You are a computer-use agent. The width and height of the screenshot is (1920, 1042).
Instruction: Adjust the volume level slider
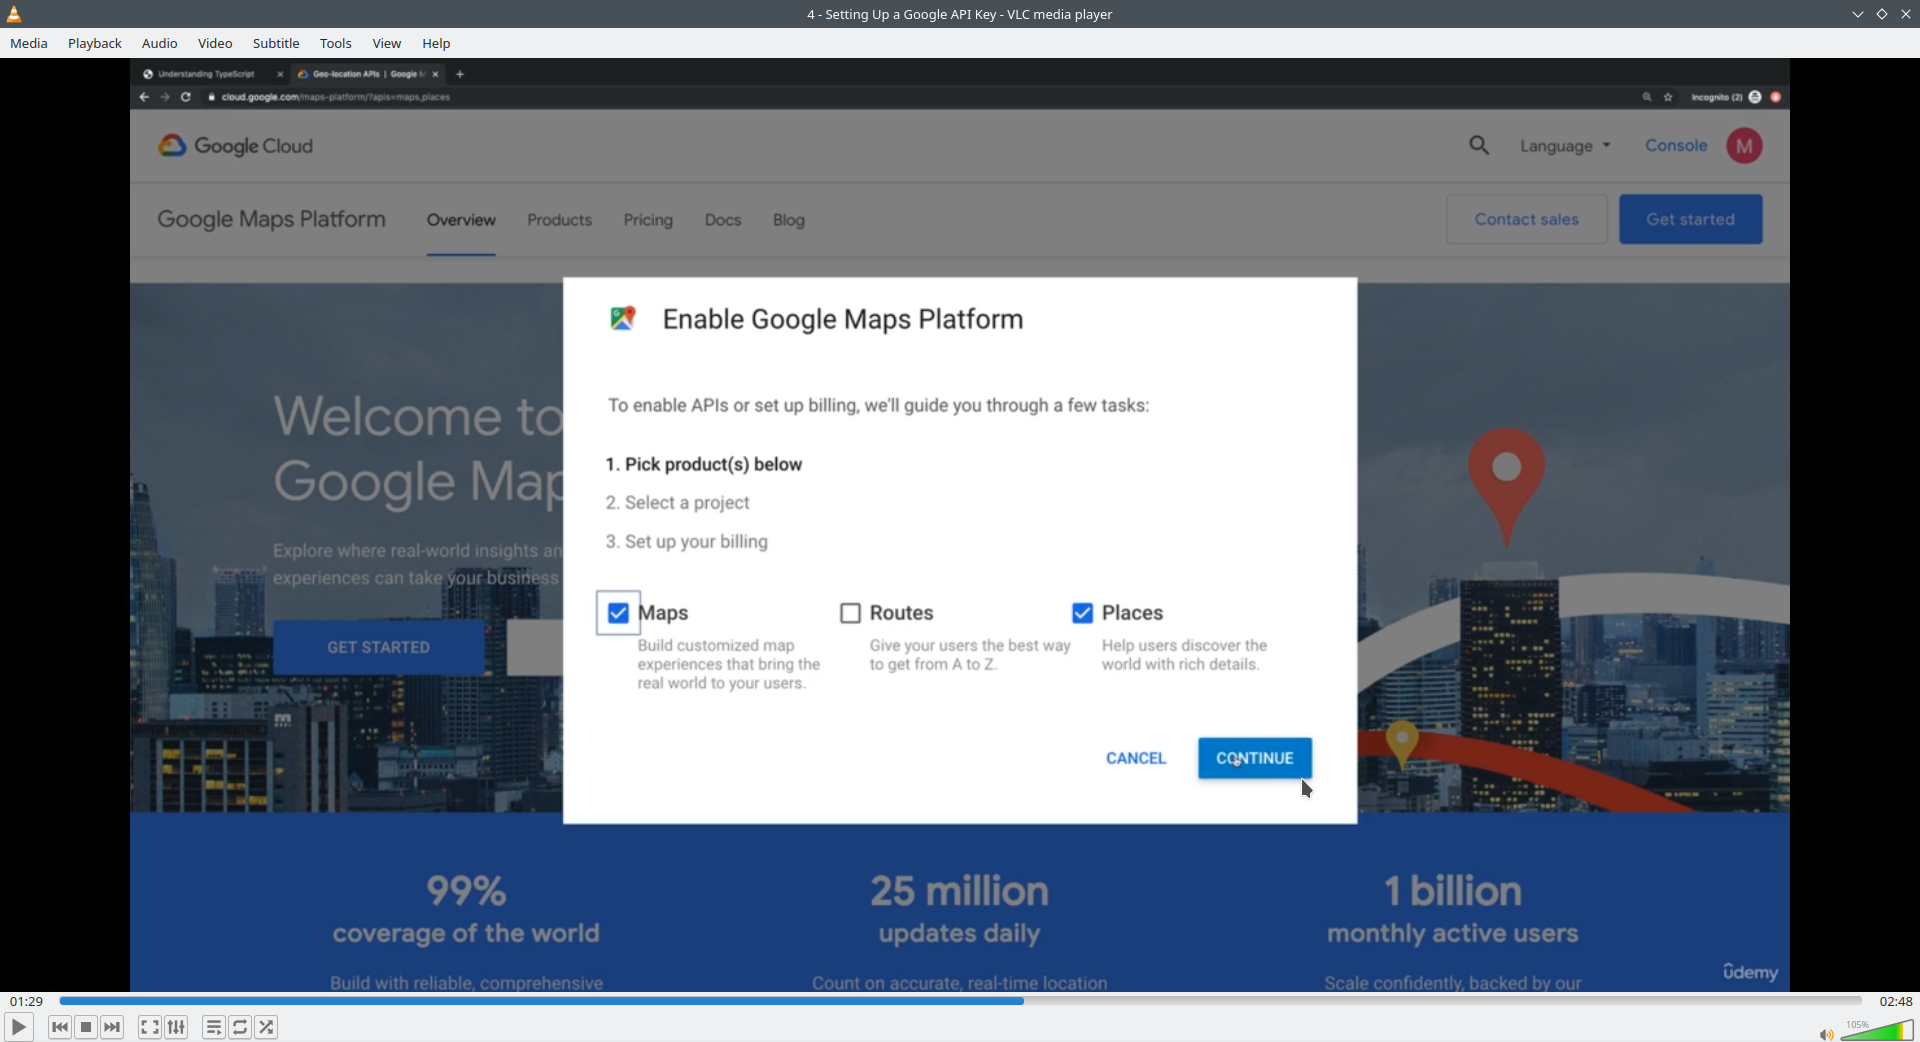pos(1877,1031)
